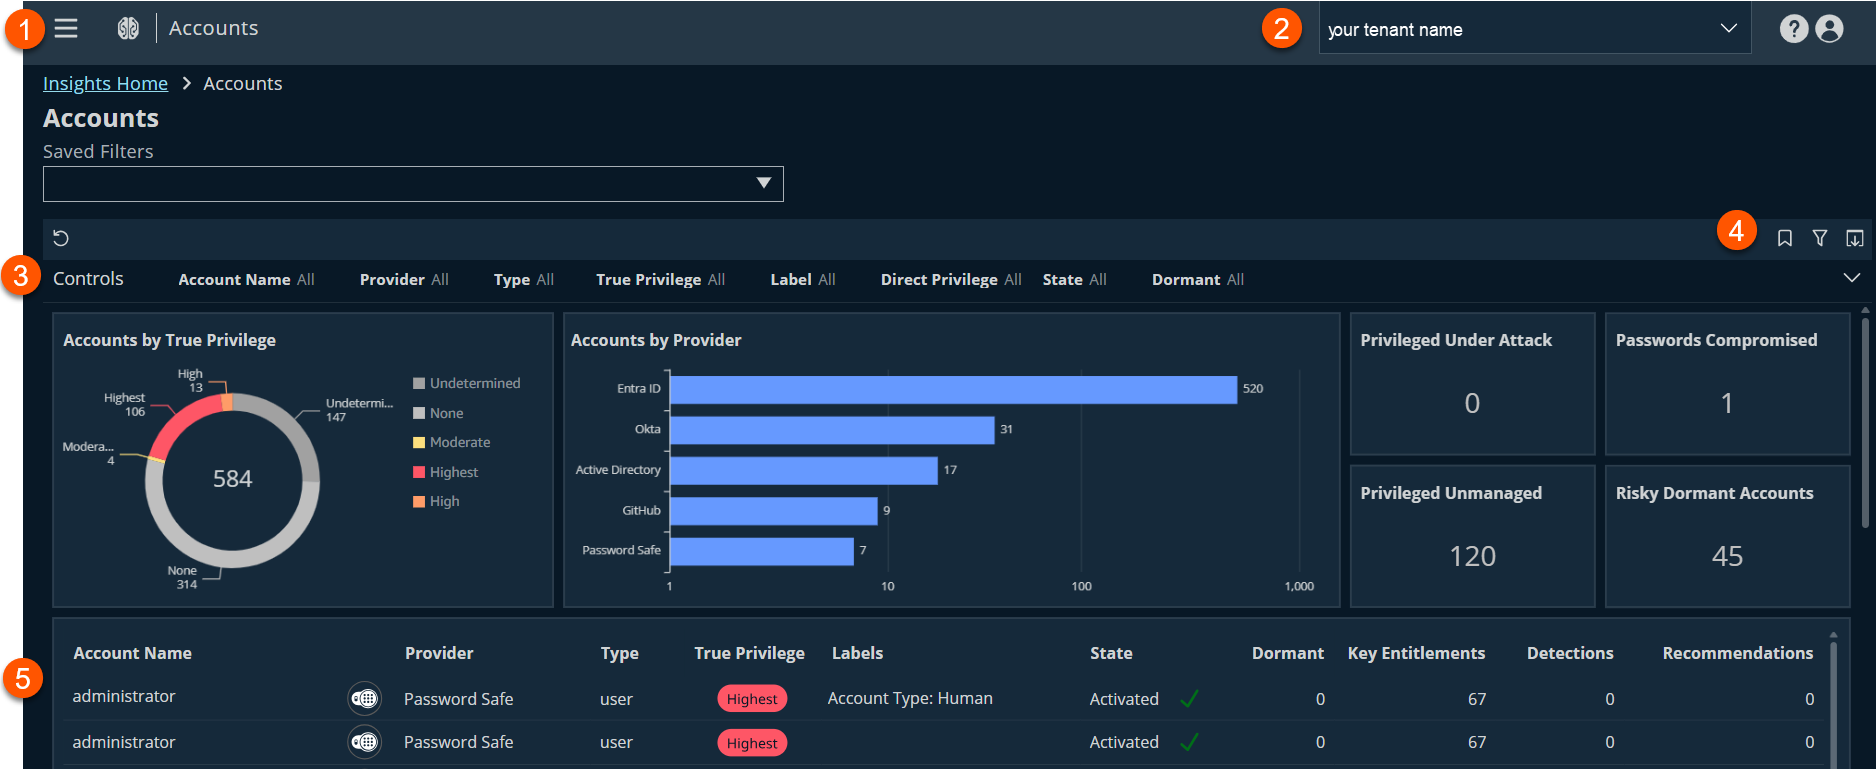The width and height of the screenshot is (1876, 769).
Task: Sort by Dormant column header
Action: pos(1288,653)
